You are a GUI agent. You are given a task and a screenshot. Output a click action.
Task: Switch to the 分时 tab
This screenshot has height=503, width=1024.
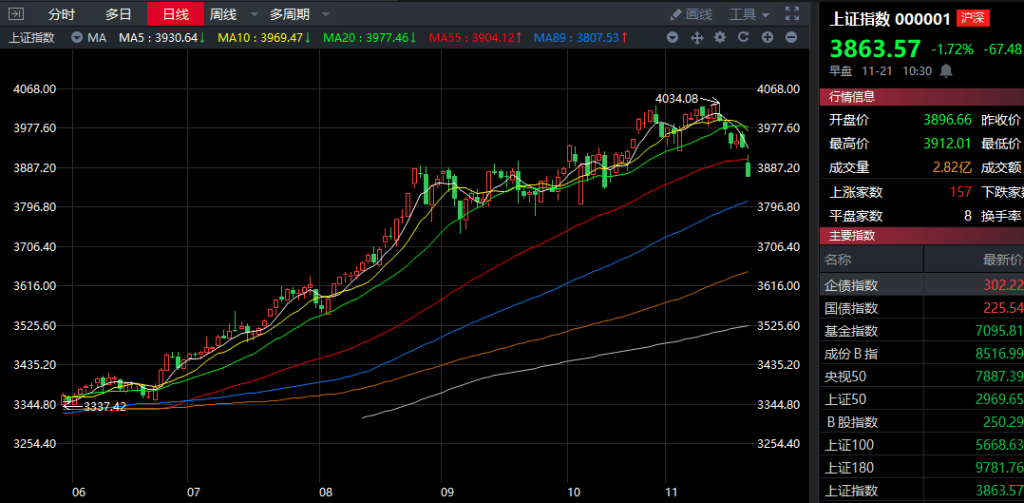(62, 14)
